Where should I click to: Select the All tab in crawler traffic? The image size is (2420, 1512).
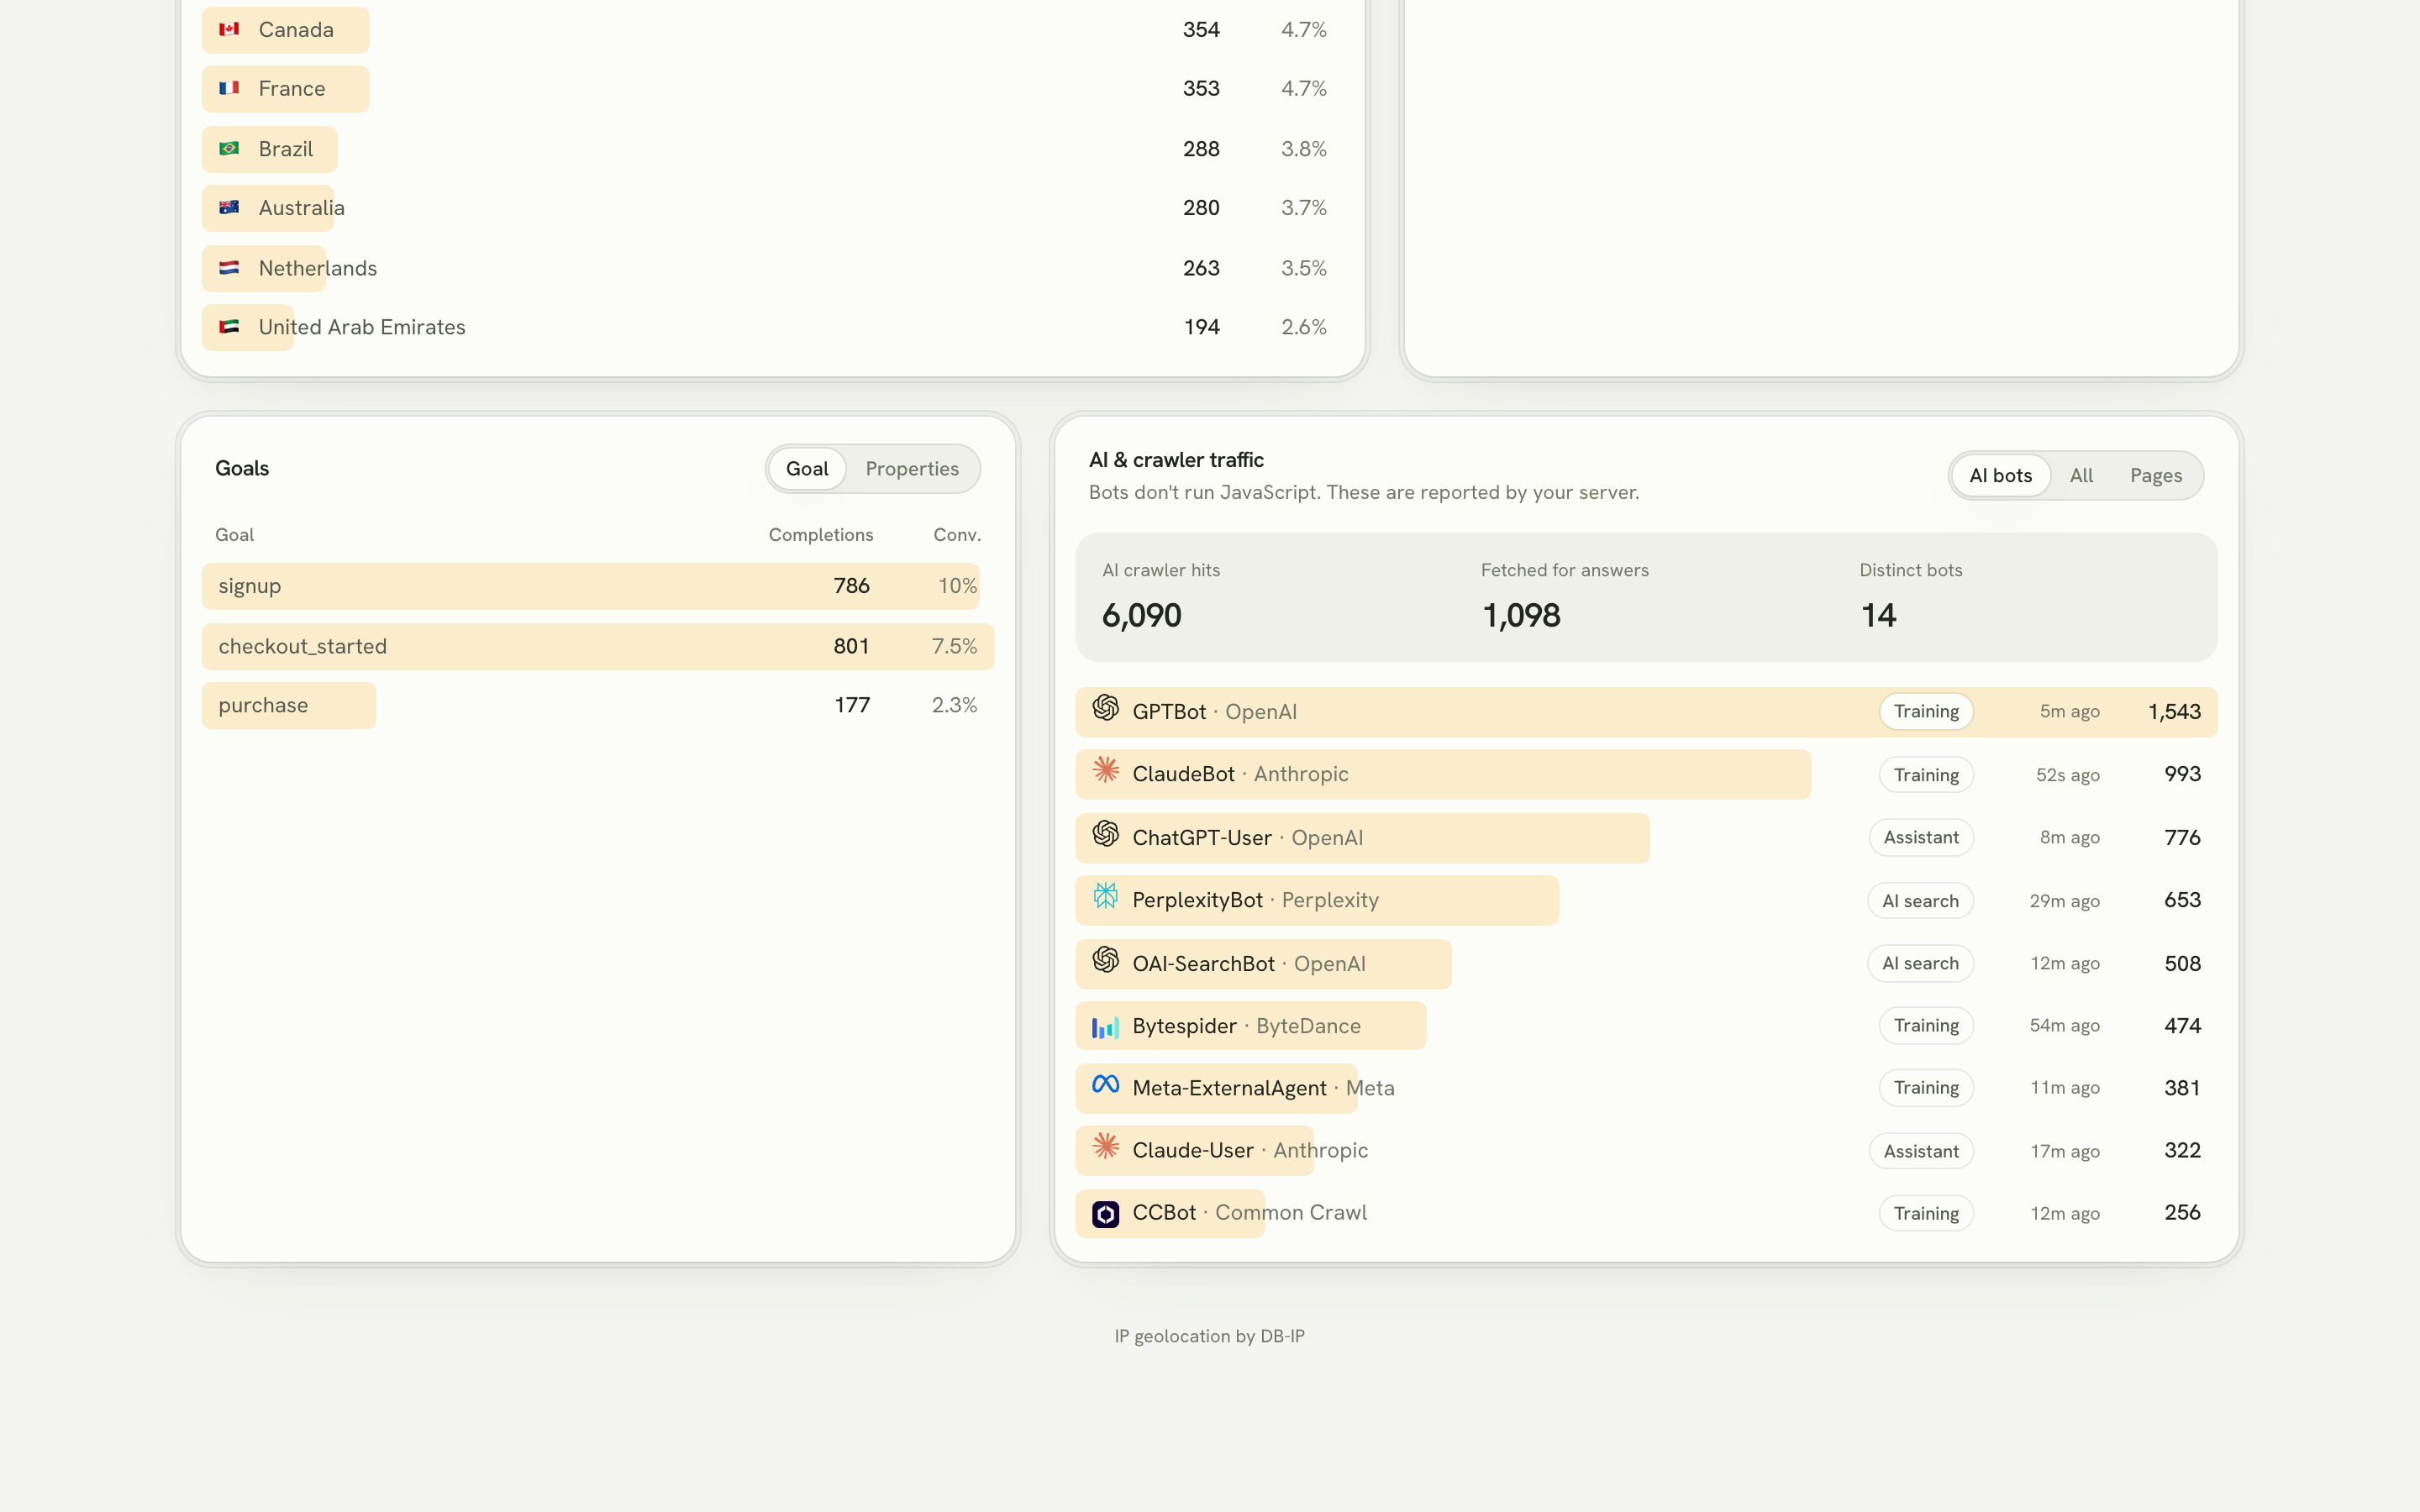2081,476
